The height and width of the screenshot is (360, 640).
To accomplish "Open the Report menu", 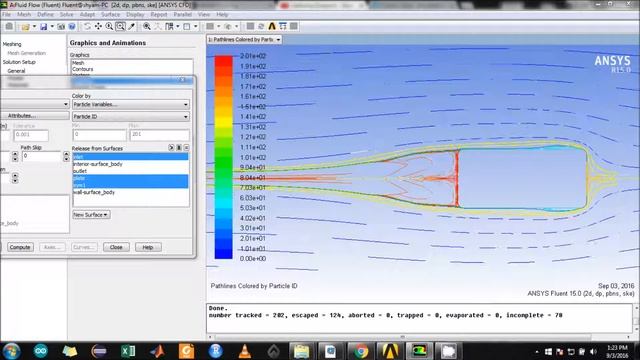I will coord(159,14).
